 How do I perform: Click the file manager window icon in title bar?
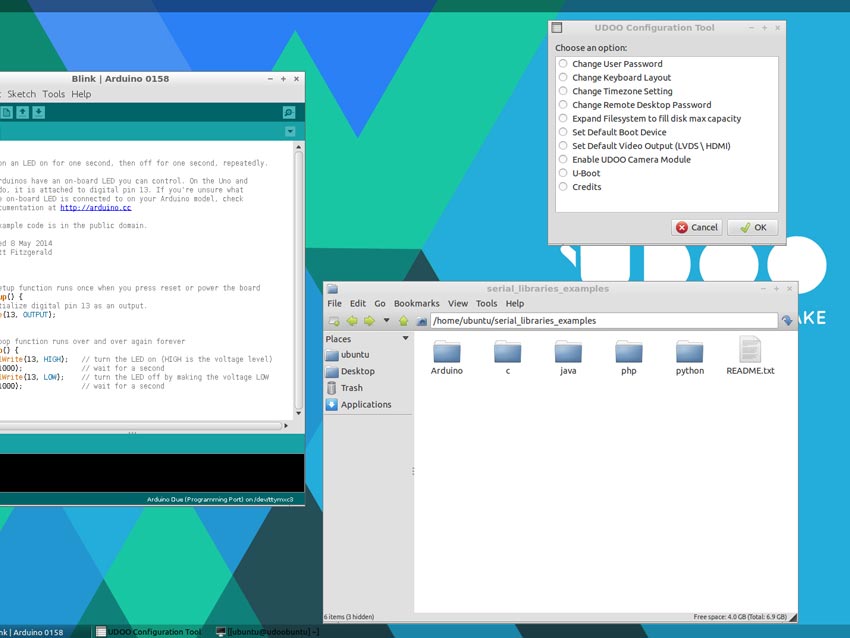tap(332, 289)
